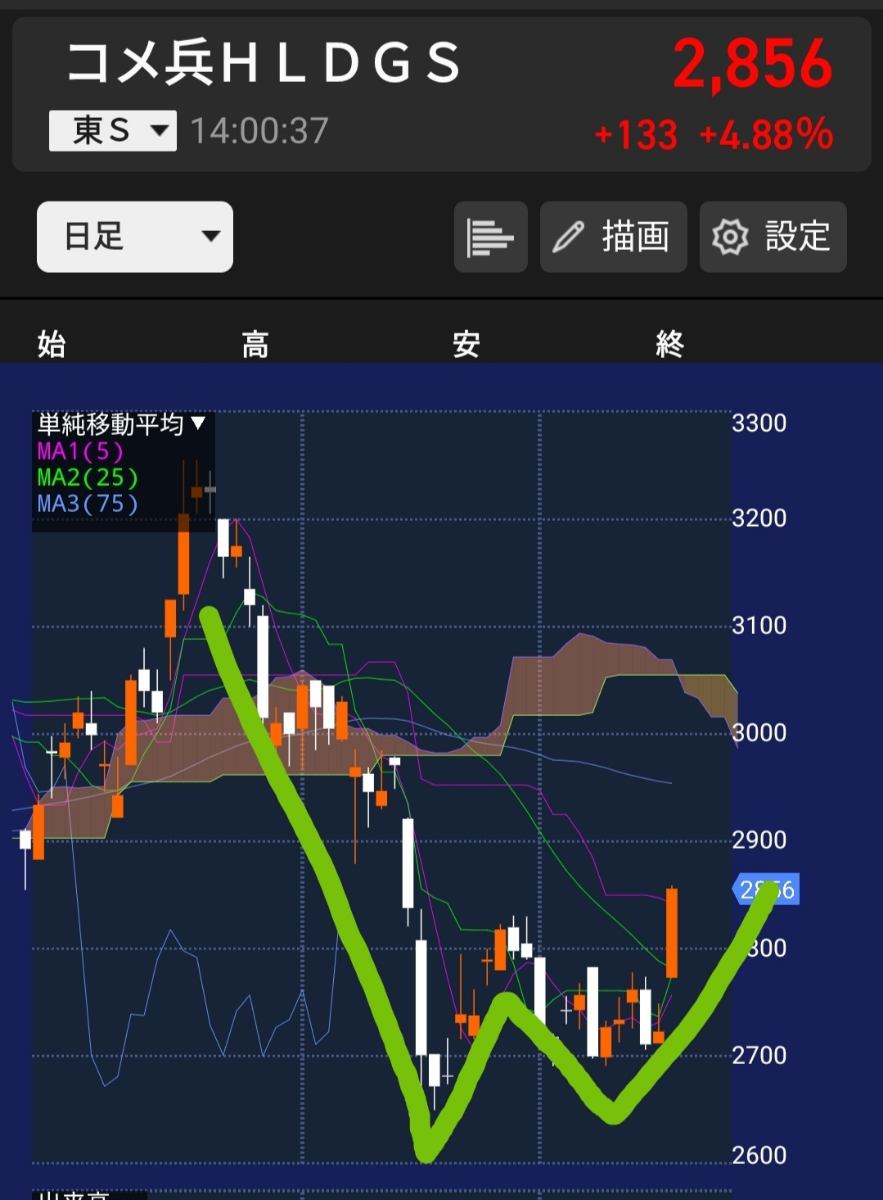Viewport: 883px width, 1200px height.
Task: Select the 描画 drawing pencil tool
Action: [x=613, y=237]
